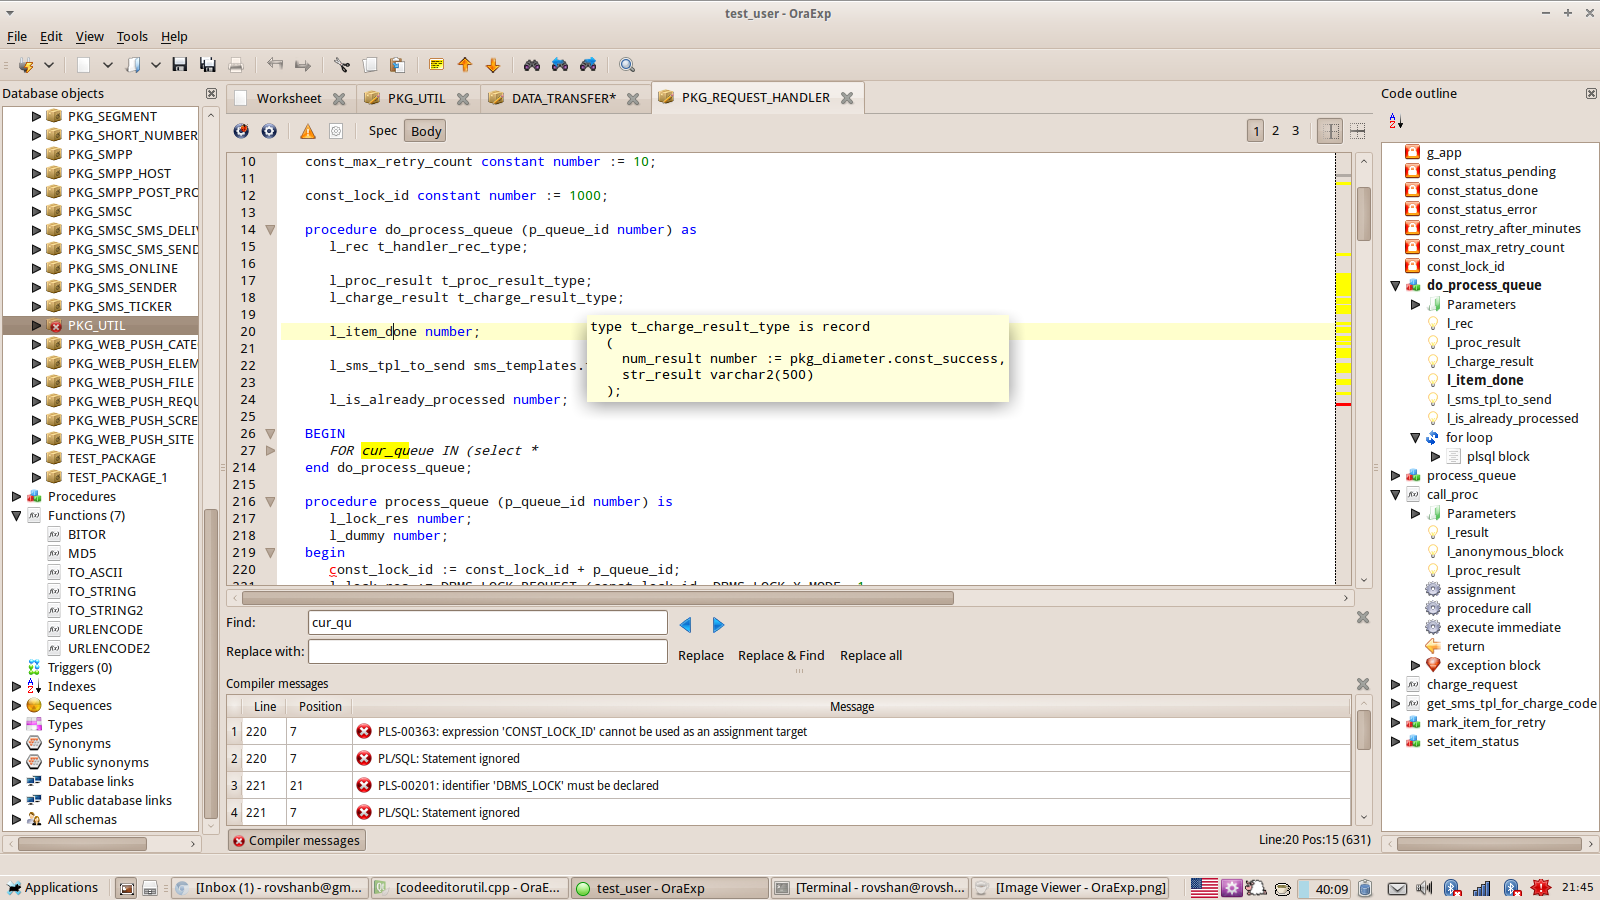Expand the Procedures tree item
This screenshot has width=1600, height=900.
tap(15, 496)
